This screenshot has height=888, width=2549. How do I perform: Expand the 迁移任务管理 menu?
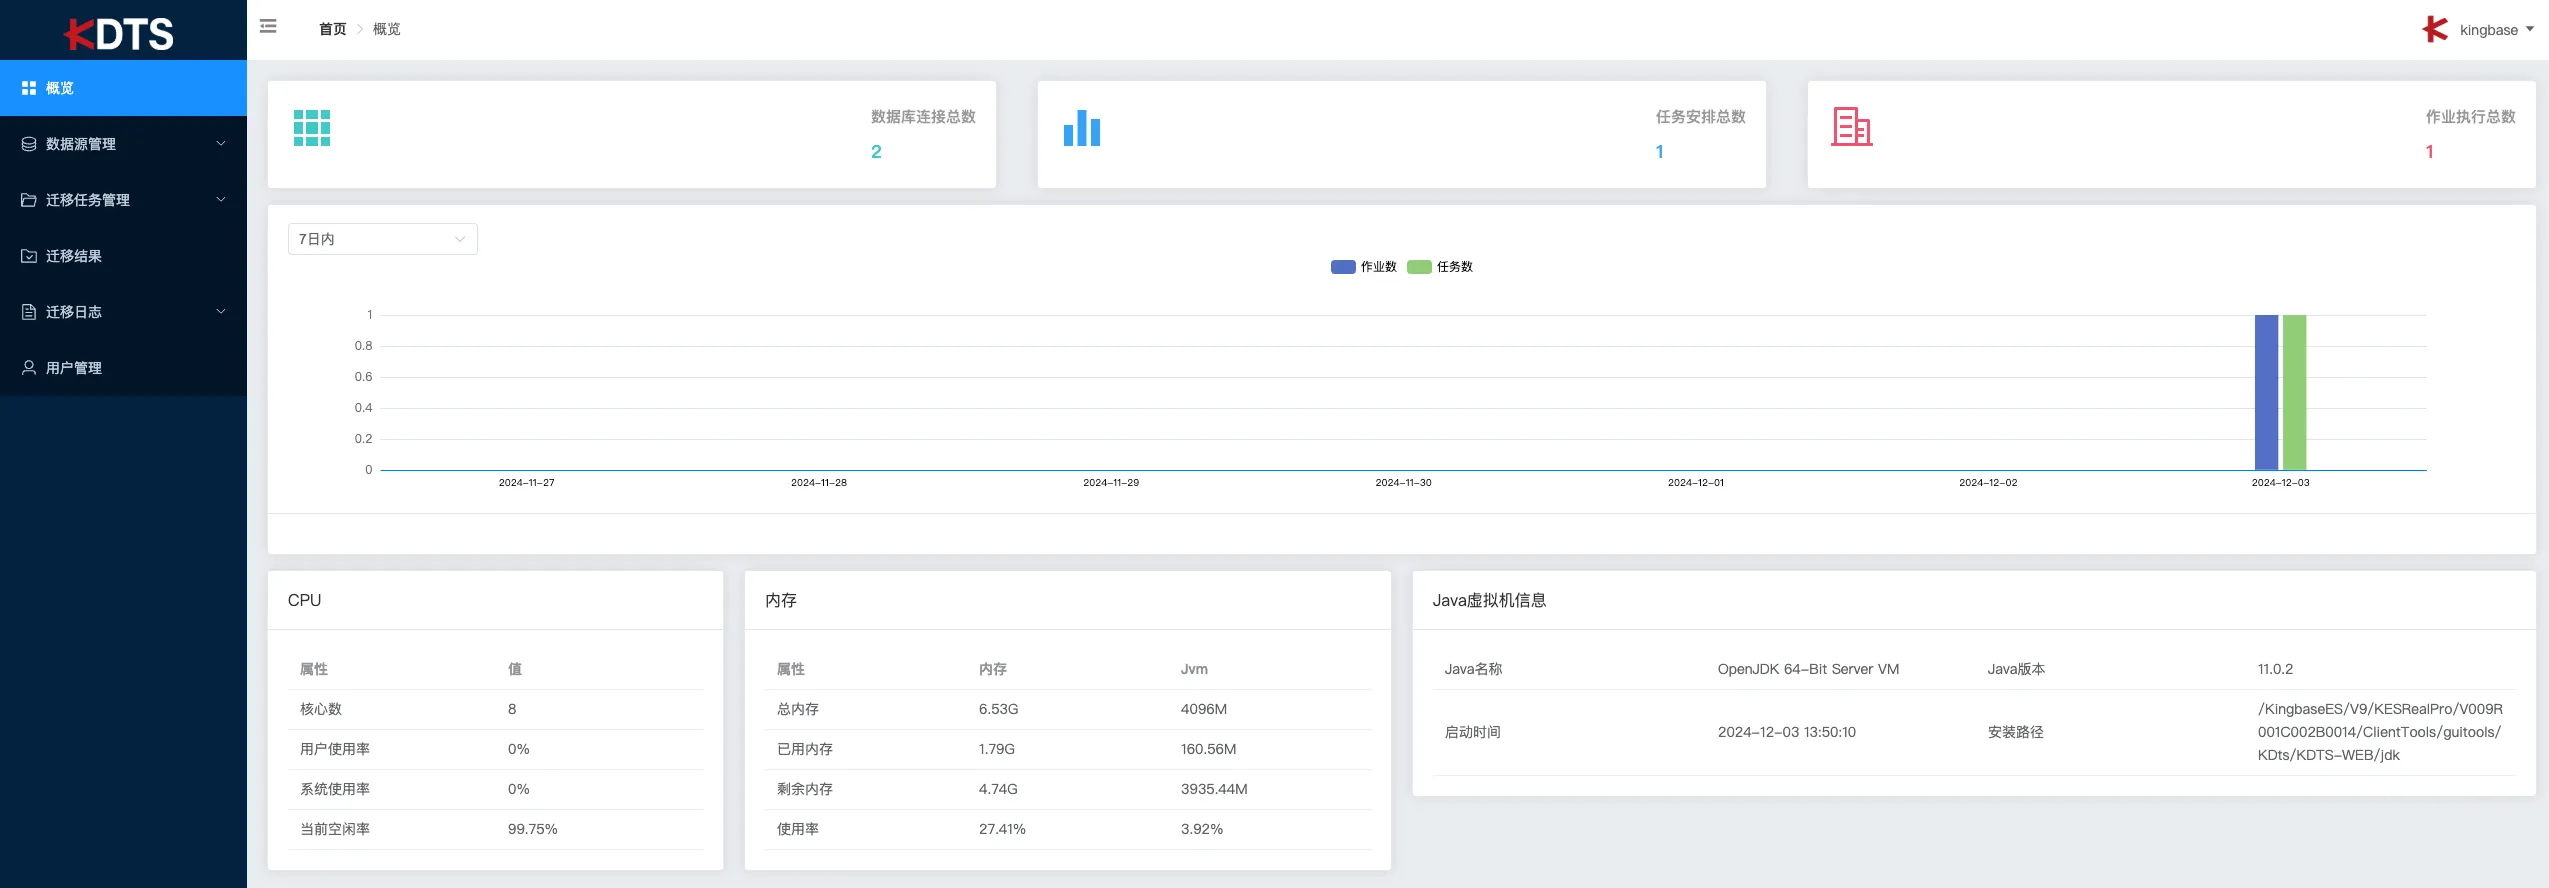(123, 200)
